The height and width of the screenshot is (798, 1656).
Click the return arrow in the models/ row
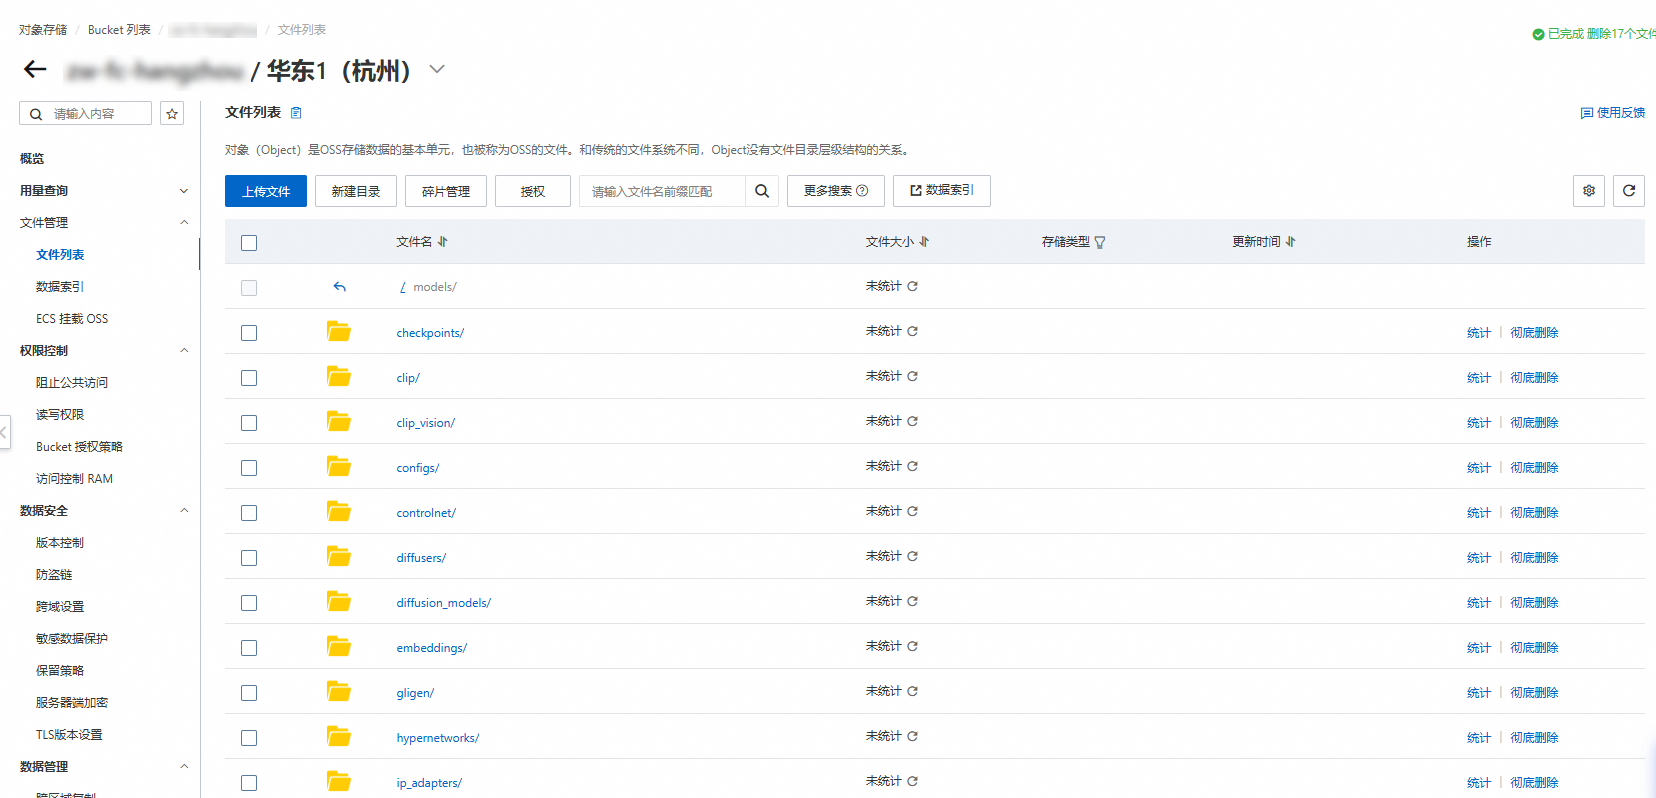click(x=339, y=287)
